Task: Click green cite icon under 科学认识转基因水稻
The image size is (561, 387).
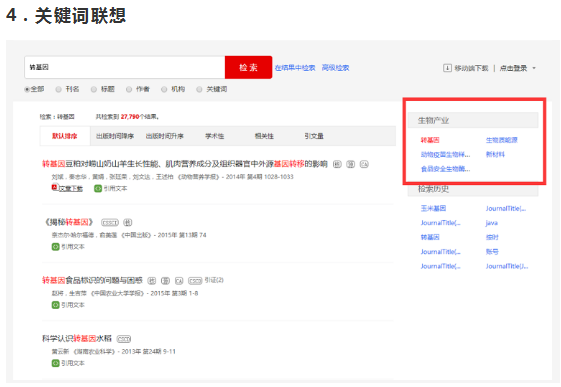Action: pos(55,363)
